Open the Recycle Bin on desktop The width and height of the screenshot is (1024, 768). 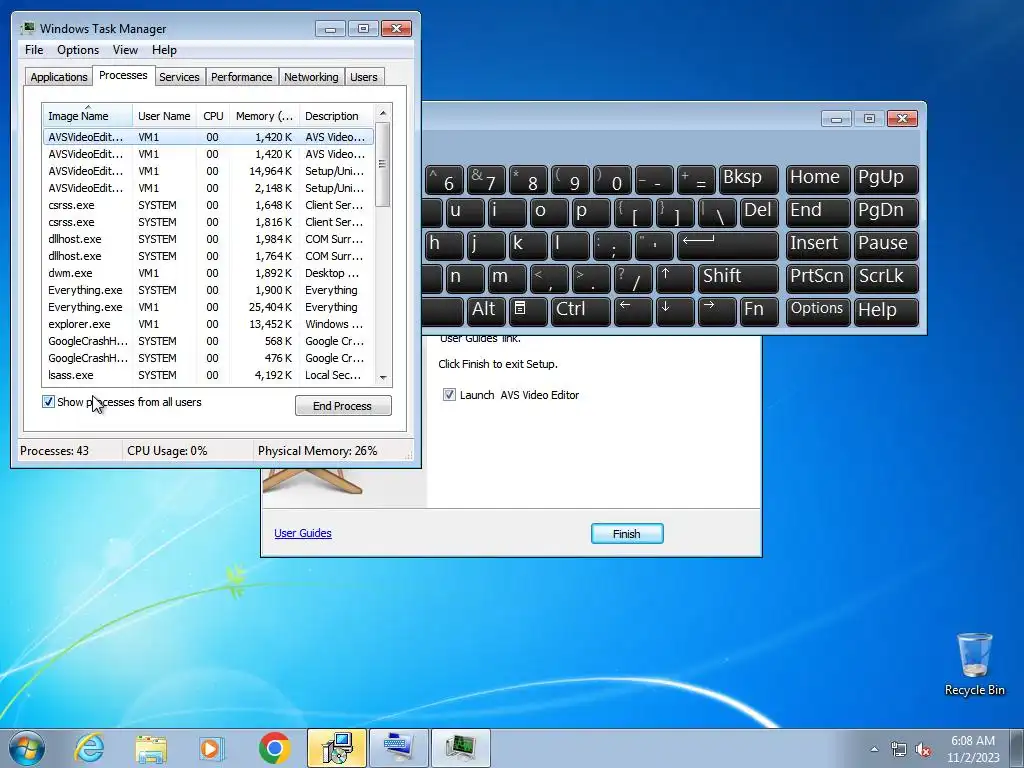click(974, 664)
